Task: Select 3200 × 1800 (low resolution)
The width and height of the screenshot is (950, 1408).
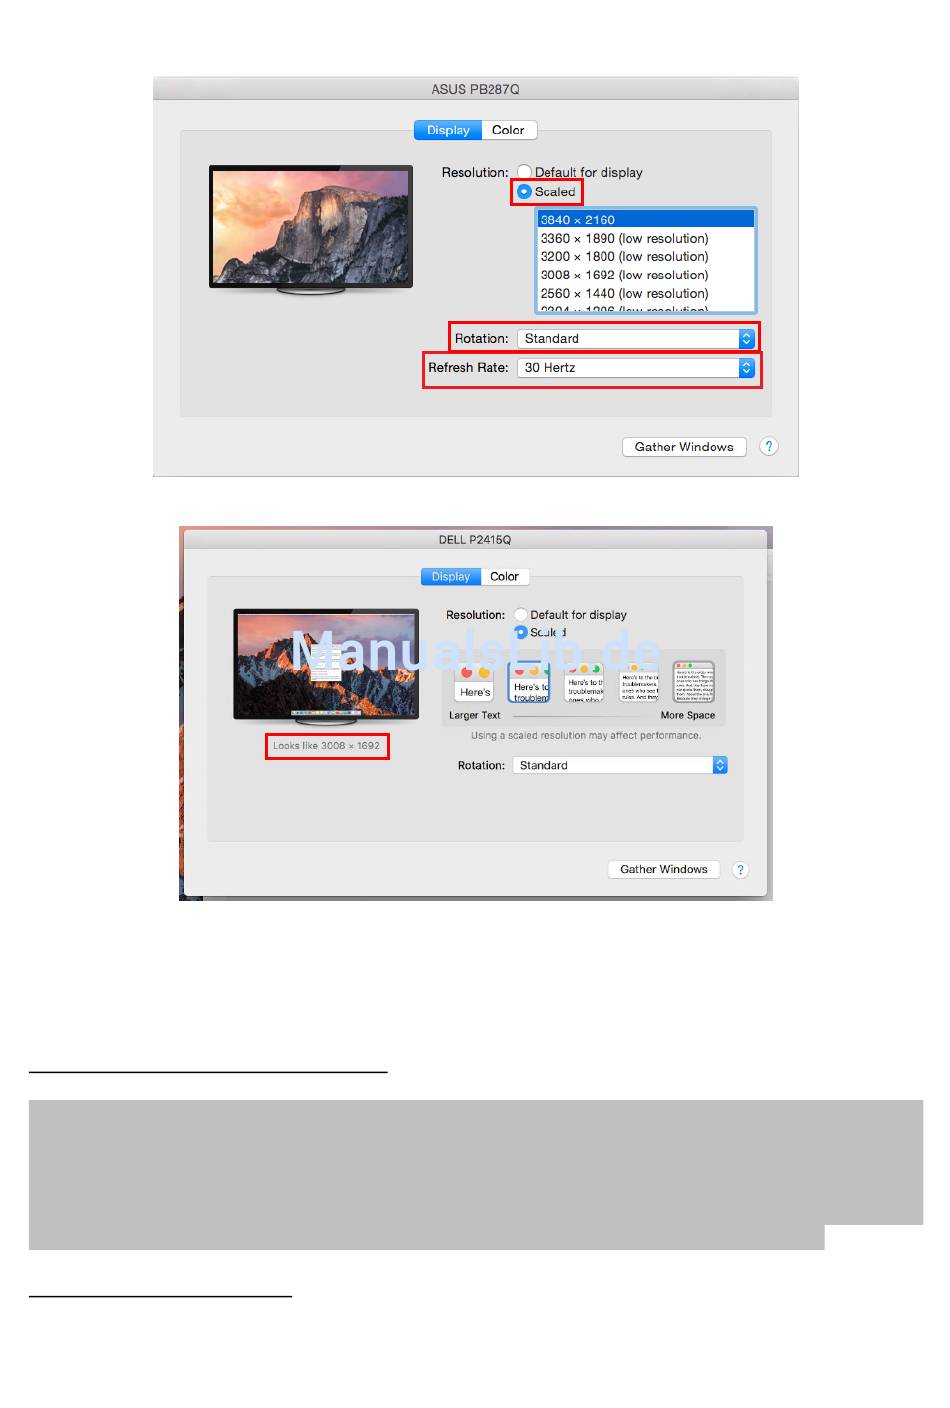Action: pyautogui.click(x=646, y=257)
